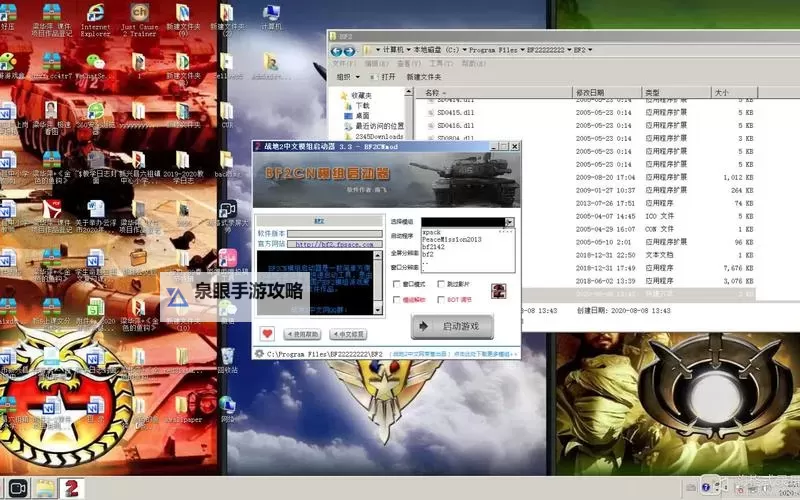This screenshot has width=800, height=500.
Task: Open the 文件(F) menu in Explorer
Action: click(344, 63)
